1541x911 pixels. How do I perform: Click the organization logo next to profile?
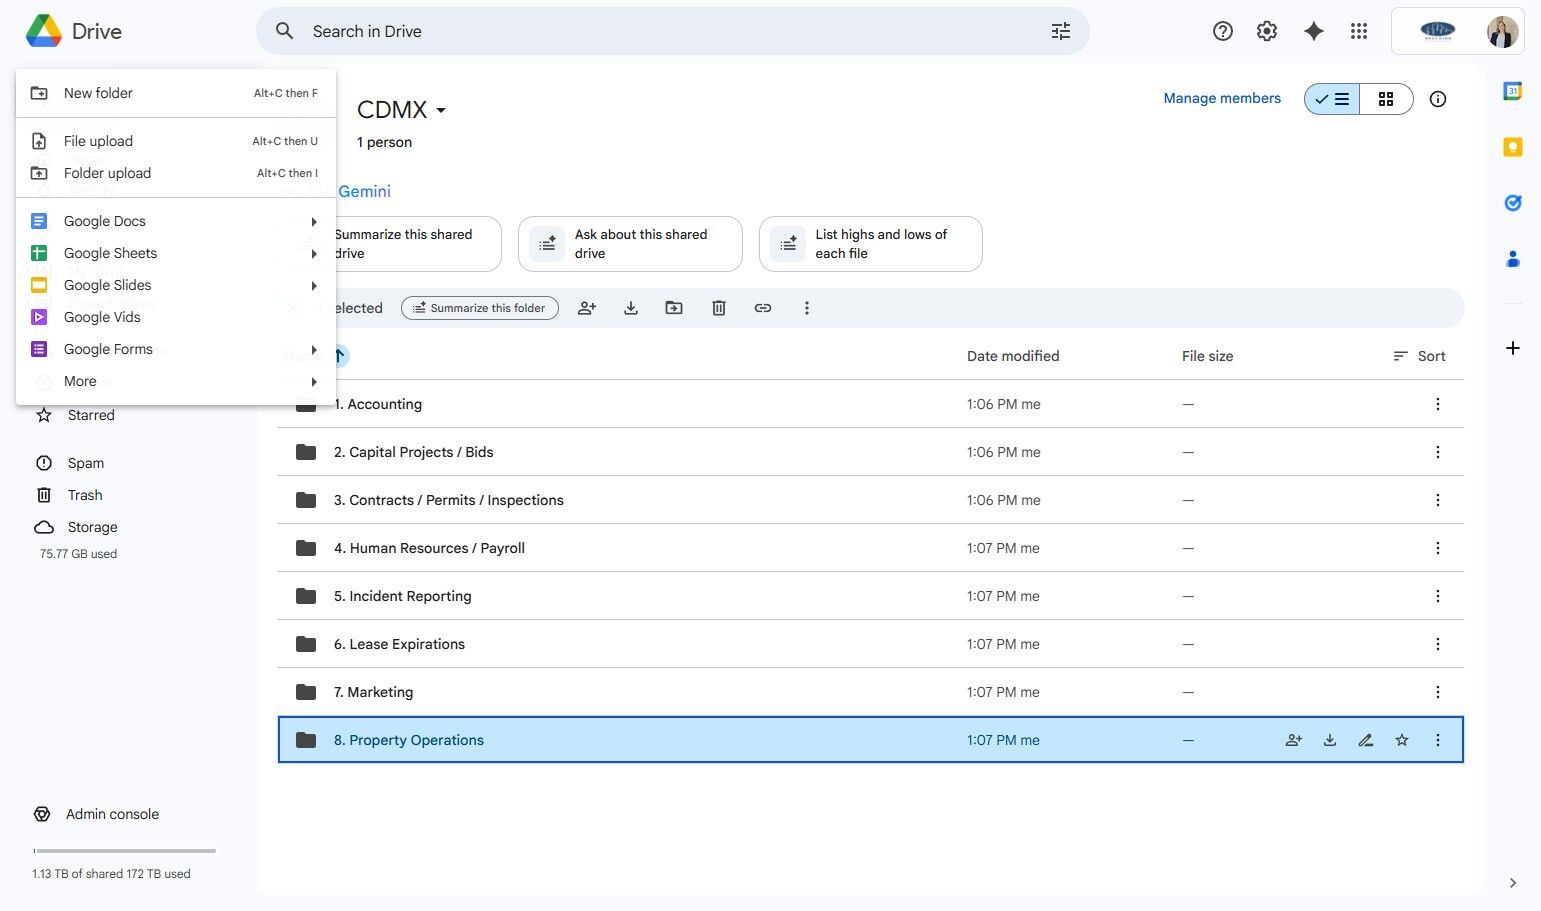point(1437,31)
